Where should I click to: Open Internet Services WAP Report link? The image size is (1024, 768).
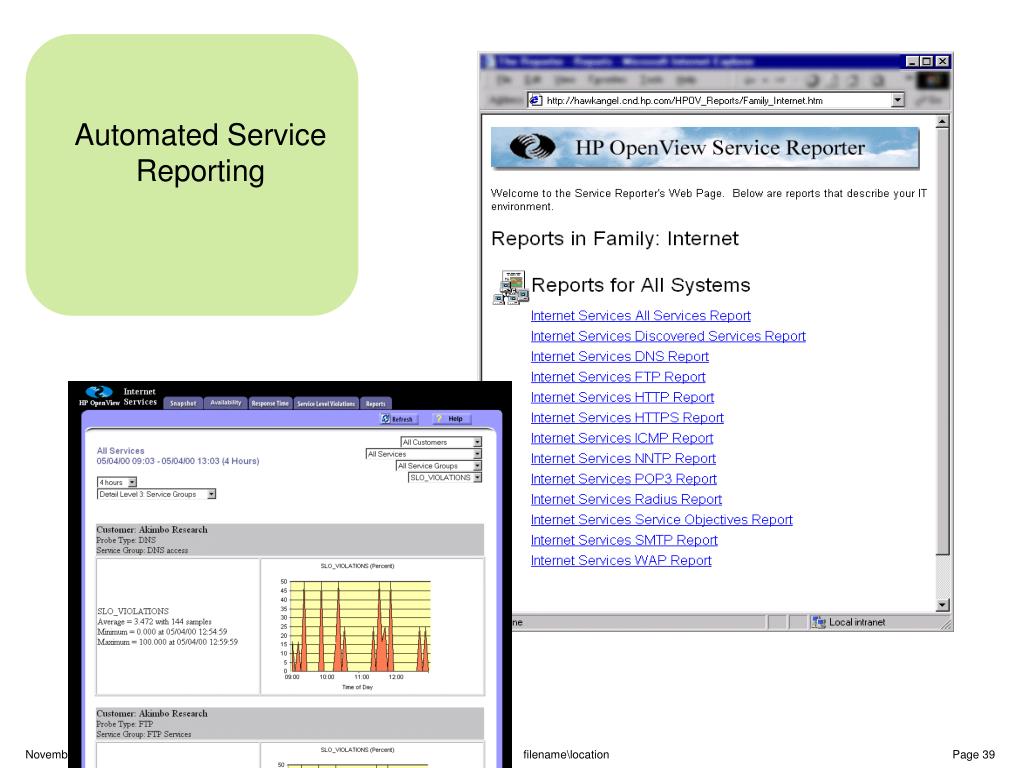coord(621,560)
